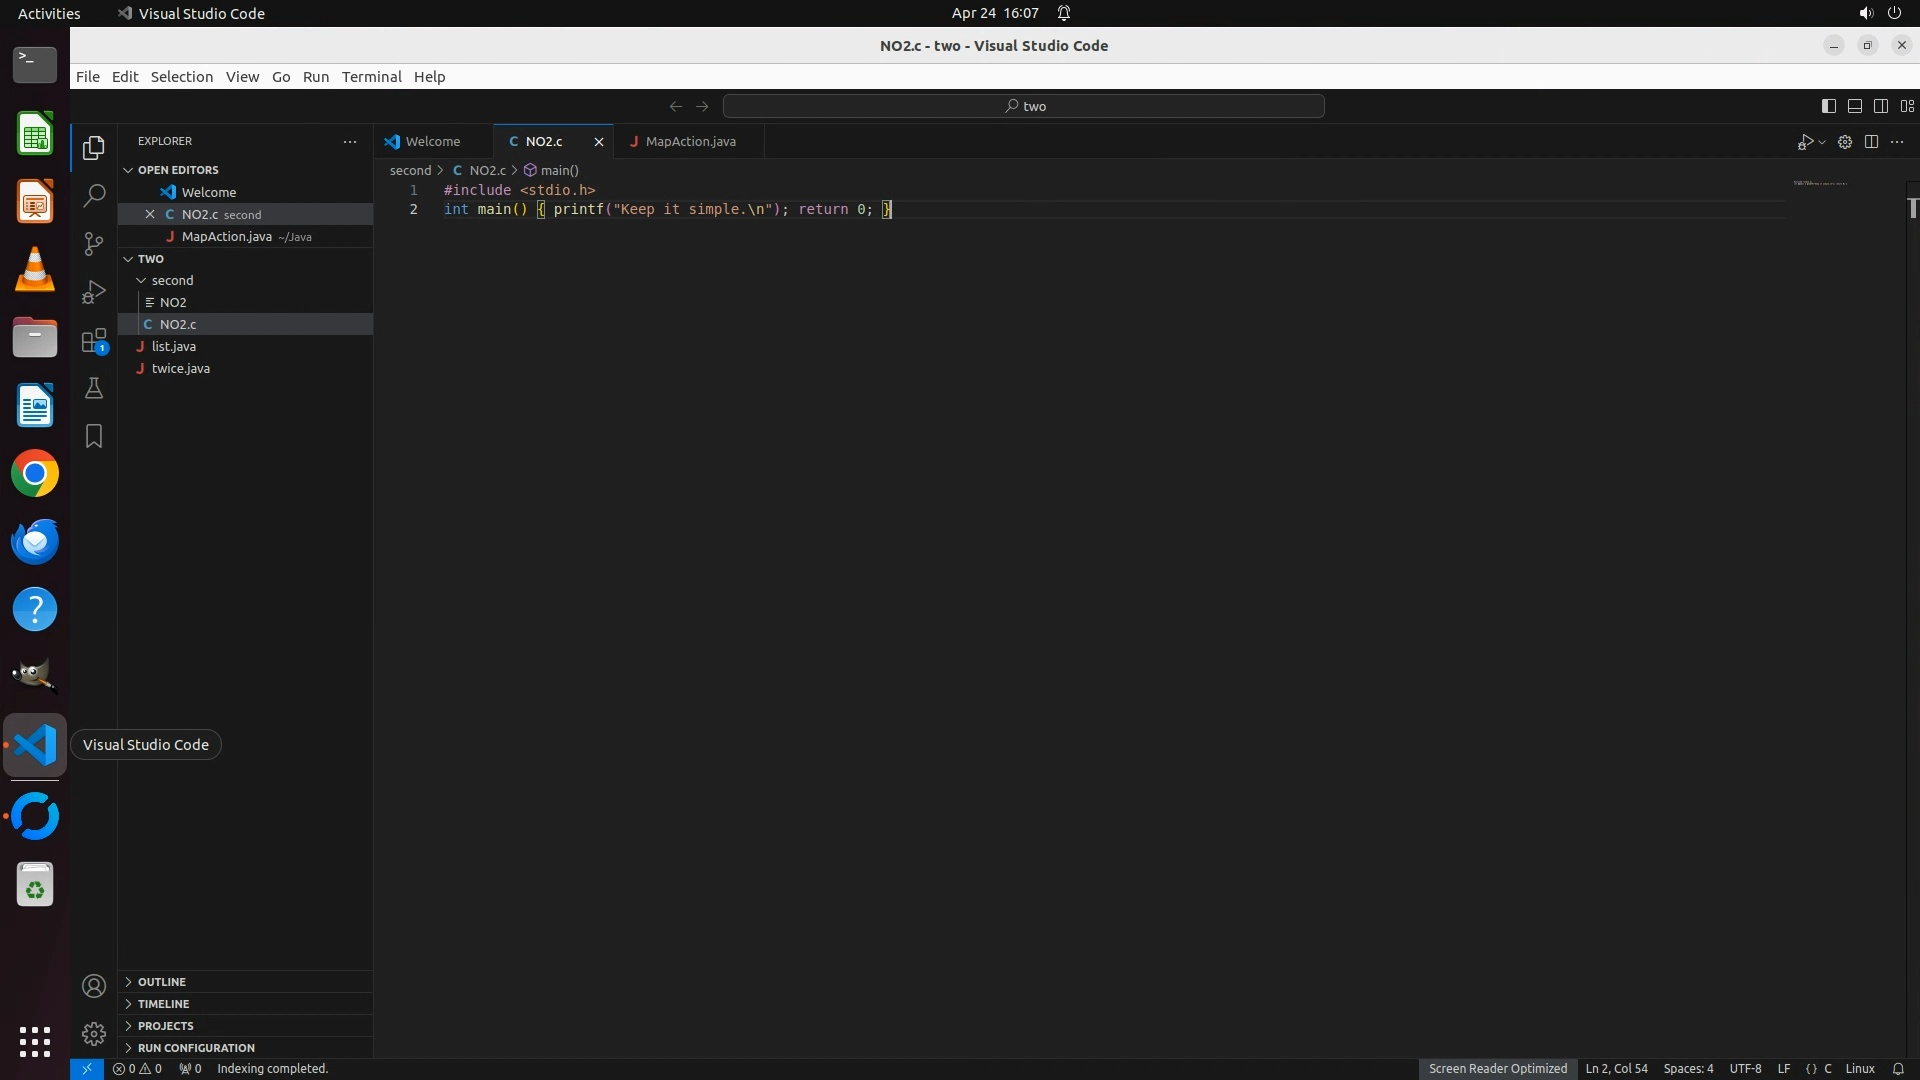Open the Testing flask icon
This screenshot has height=1080, width=1920.
tap(94, 388)
